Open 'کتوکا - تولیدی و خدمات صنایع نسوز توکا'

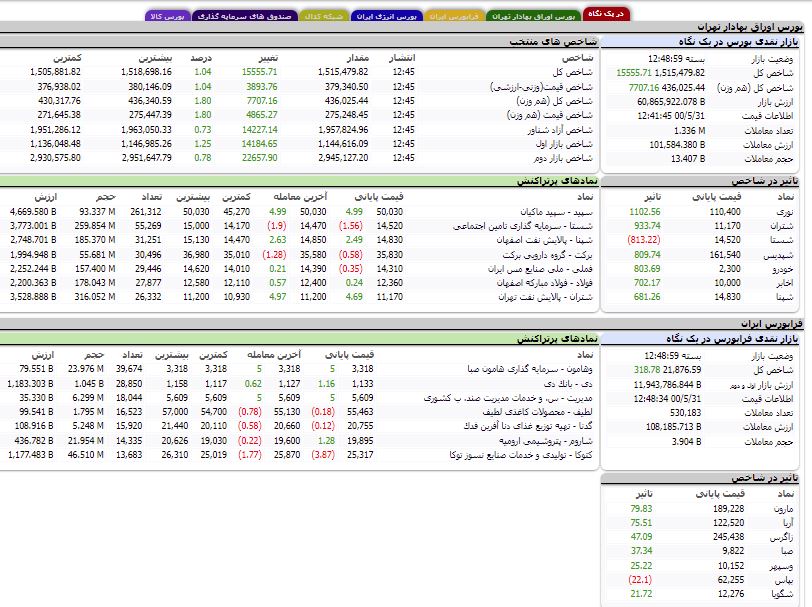point(521,455)
